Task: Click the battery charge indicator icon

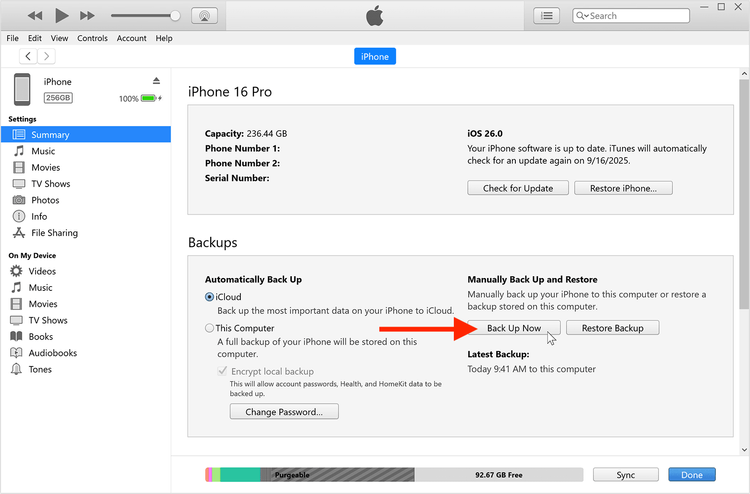Action: click(149, 99)
